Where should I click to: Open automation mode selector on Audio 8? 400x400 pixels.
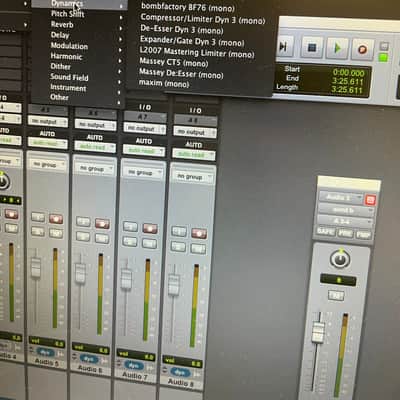point(194,155)
